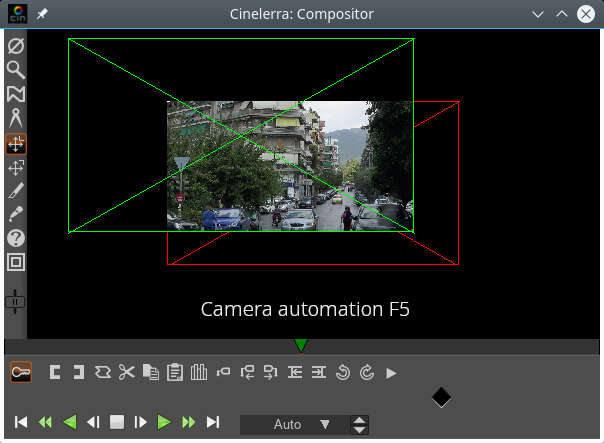Select the magnifying glass zoom tool

16,70
